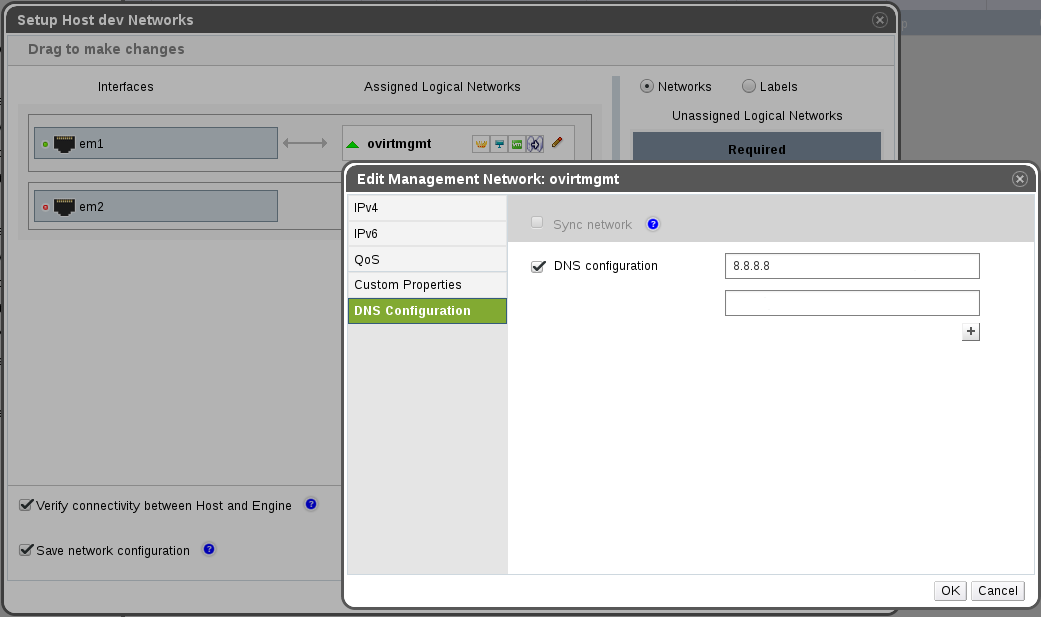Click the help icon beside Sync network
Image resolution: width=1041 pixels, height=617 pixels.
(652, 224)
